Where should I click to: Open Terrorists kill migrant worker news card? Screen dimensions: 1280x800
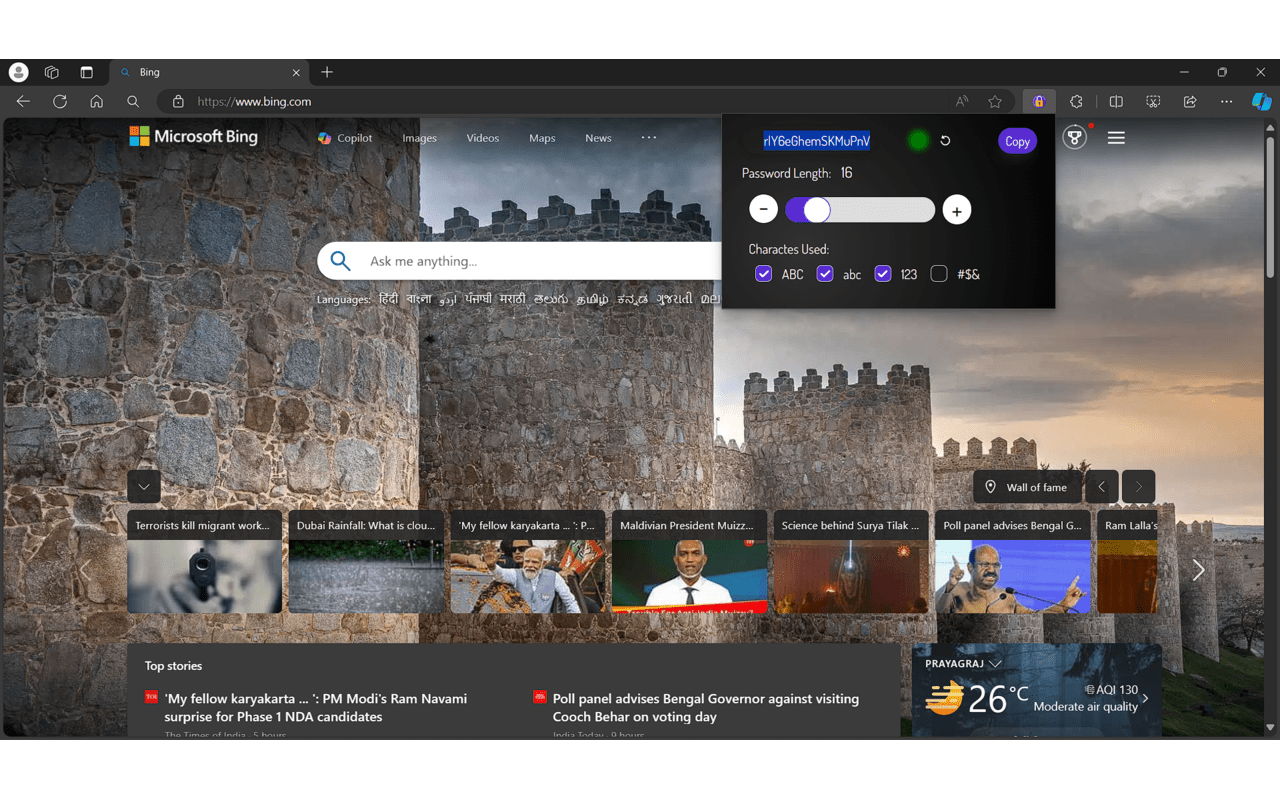click(204, 562)
